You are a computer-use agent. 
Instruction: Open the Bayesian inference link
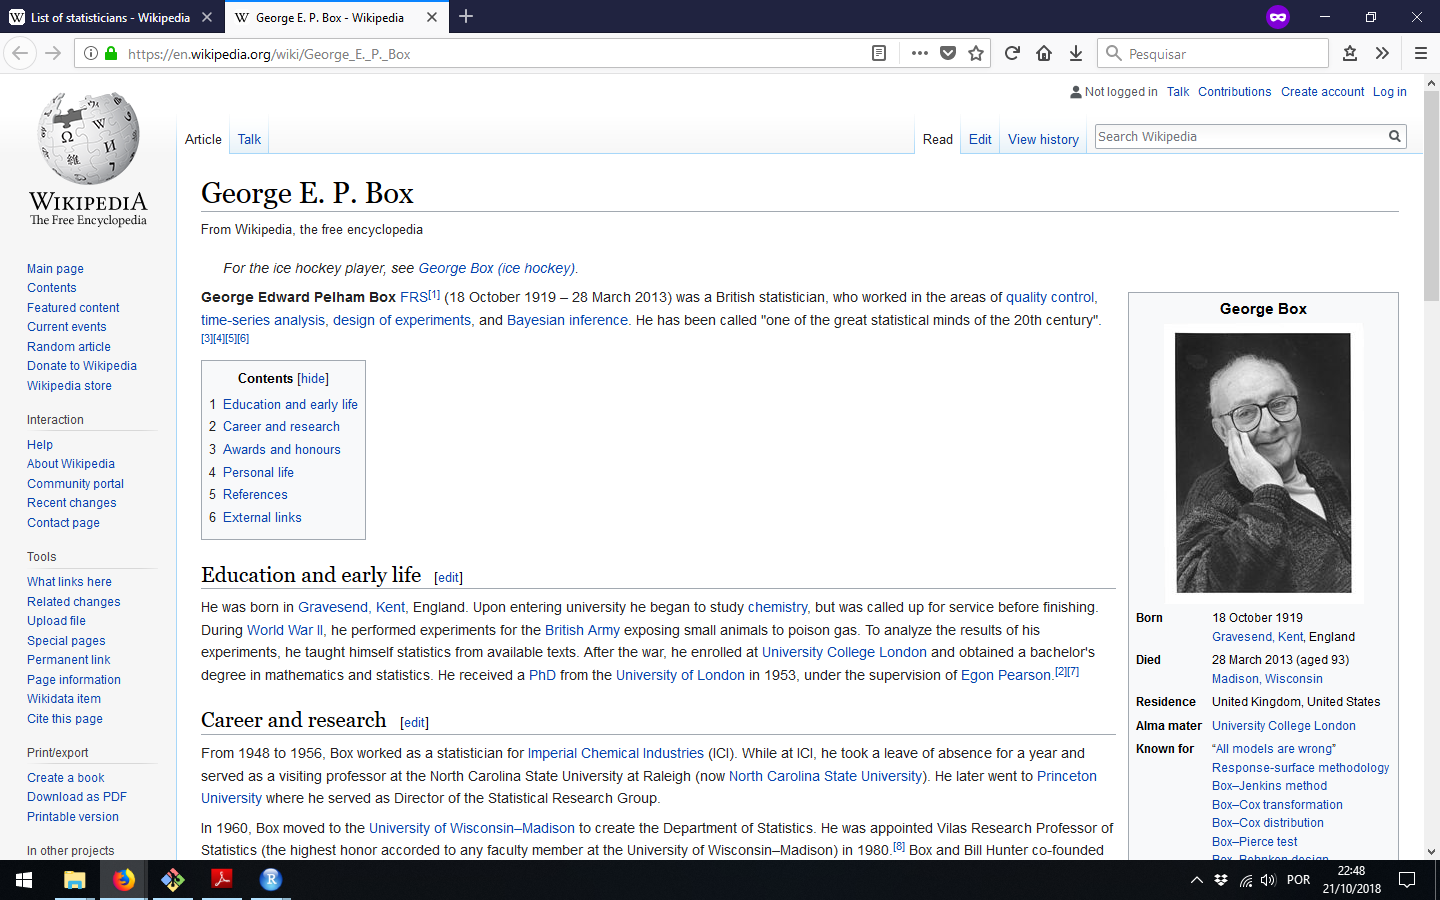click(567, 321)
